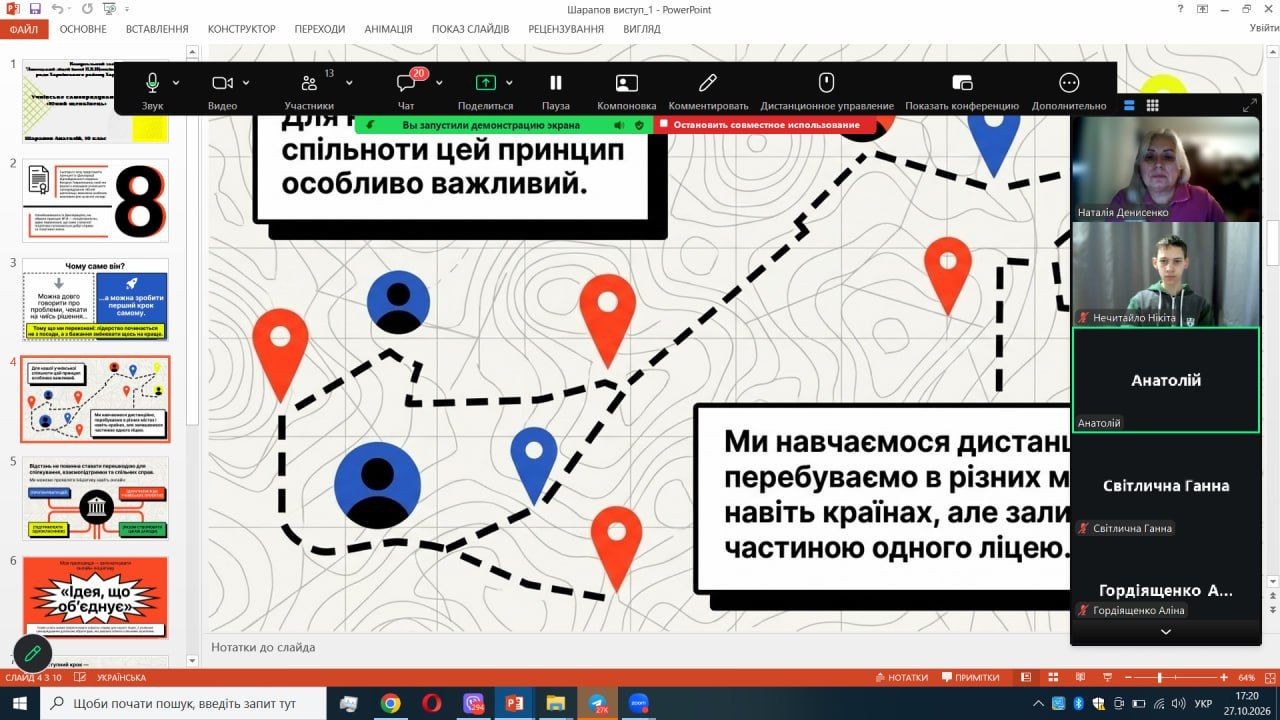Click the green Поделиться share icon
1280x720 pixels.
(485, 83)
